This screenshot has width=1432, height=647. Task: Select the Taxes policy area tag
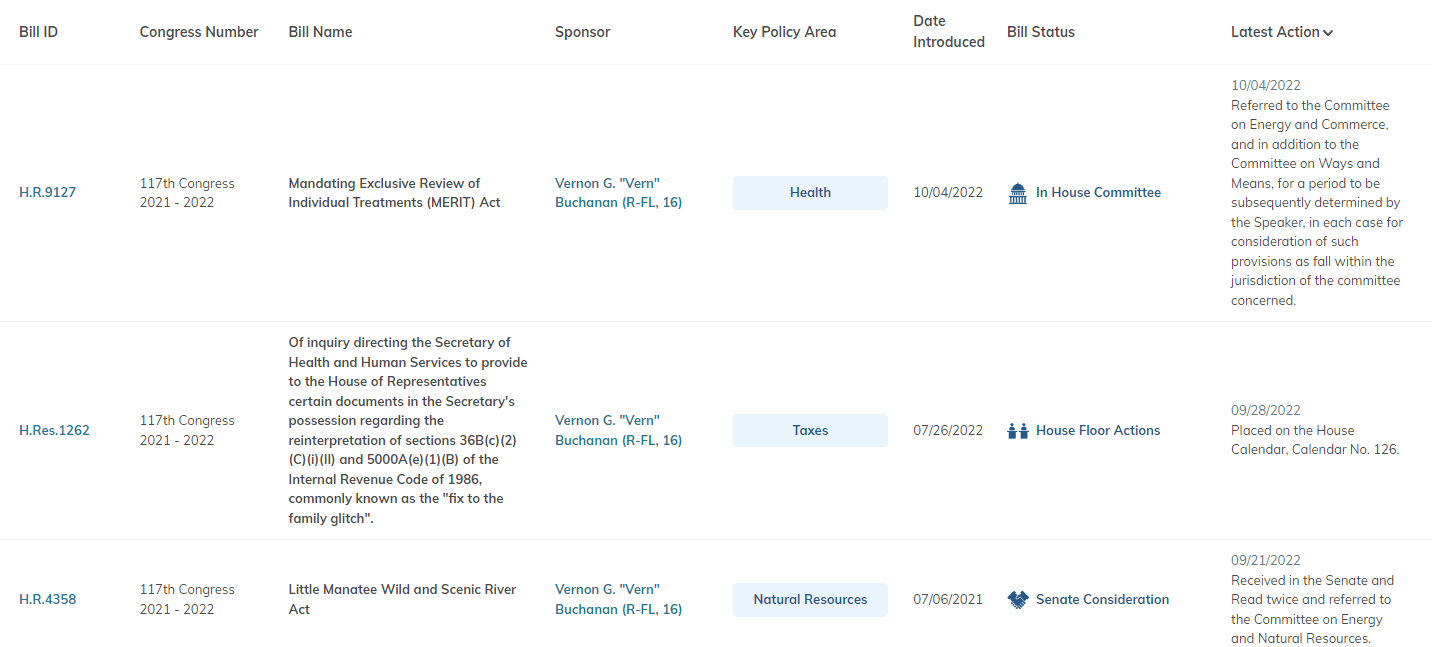pos(810,431)
